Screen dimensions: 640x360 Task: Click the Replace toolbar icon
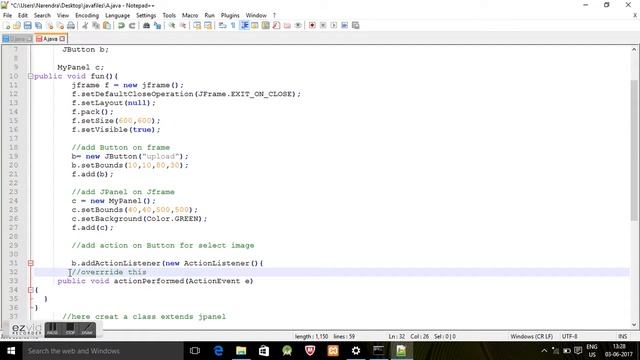[x=157, y=25]
